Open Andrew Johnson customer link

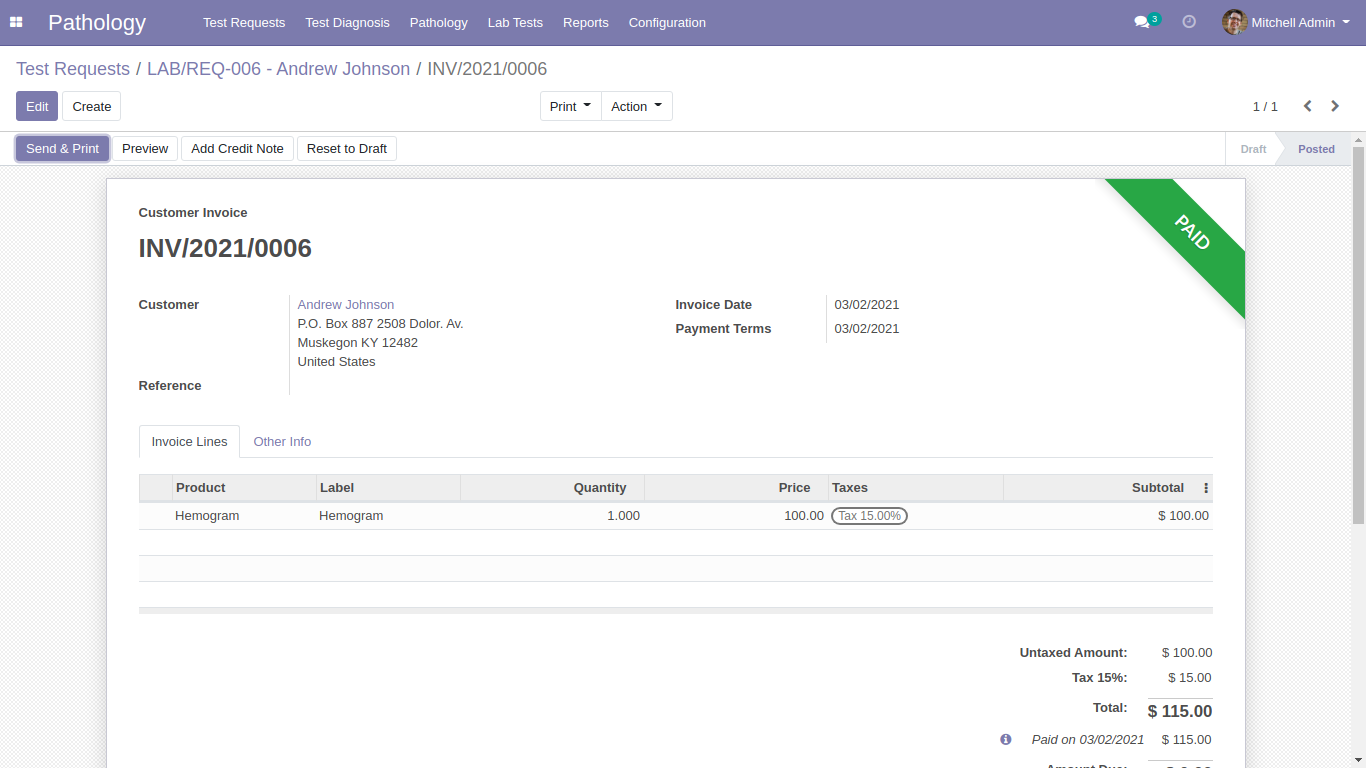(x=346, y=305)
